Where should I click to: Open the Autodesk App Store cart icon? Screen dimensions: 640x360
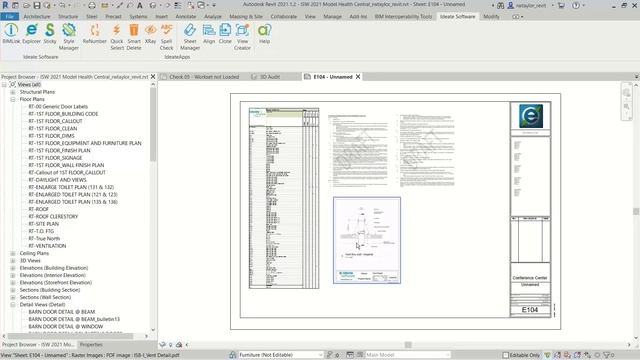tap(561, 5)
